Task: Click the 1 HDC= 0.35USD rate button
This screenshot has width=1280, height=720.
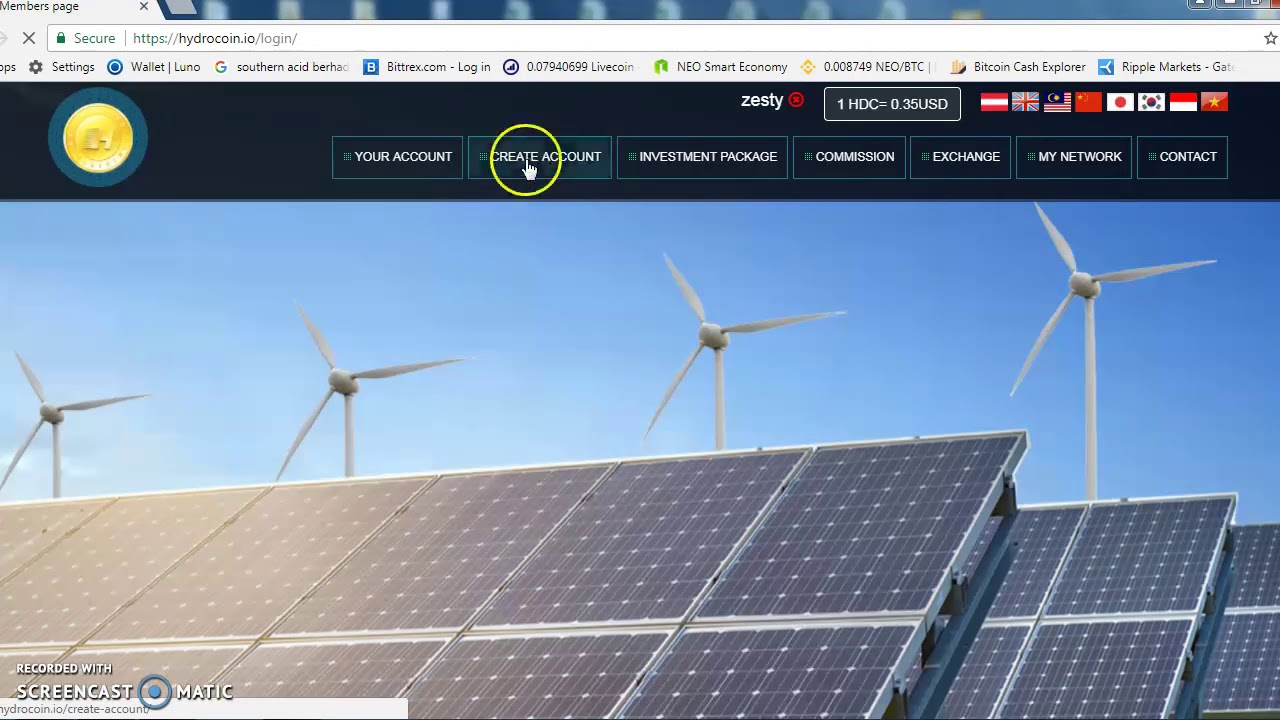Action: 892,104
